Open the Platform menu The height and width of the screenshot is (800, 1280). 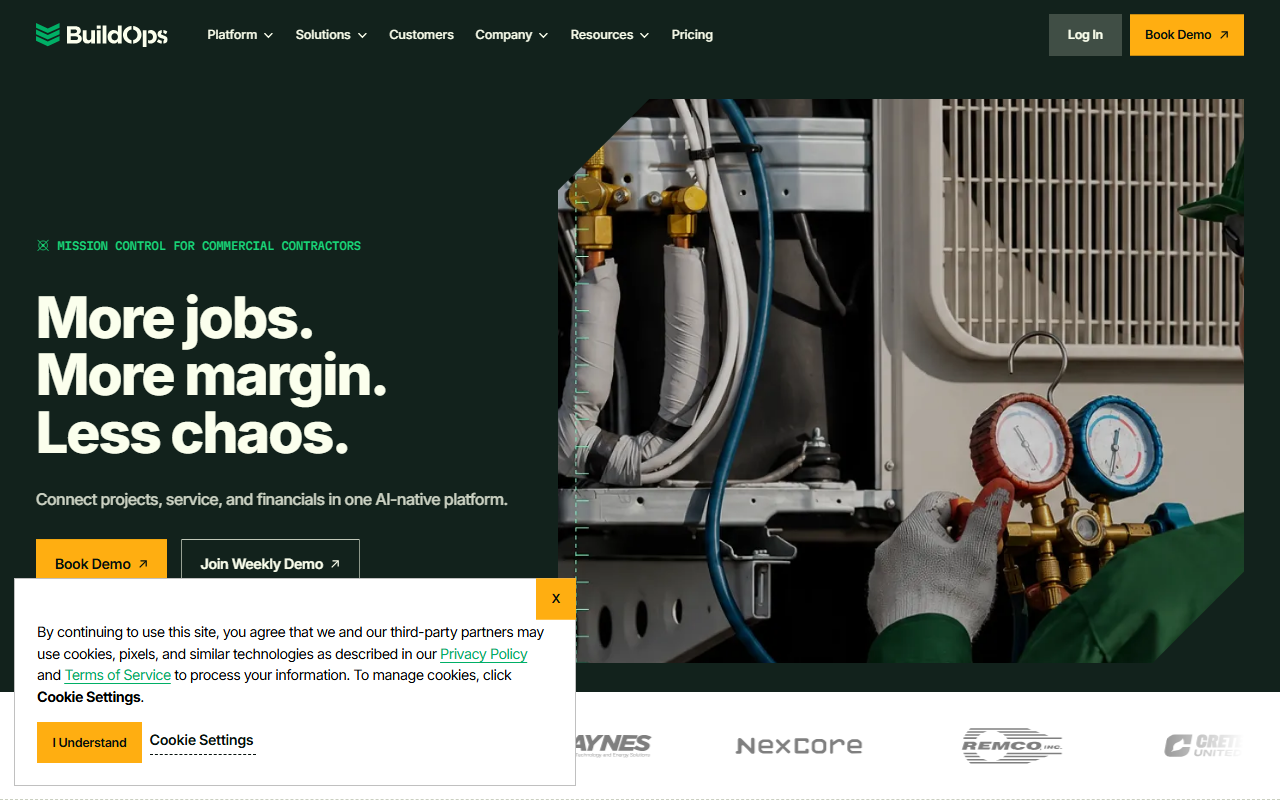click(x=240, y=35)
